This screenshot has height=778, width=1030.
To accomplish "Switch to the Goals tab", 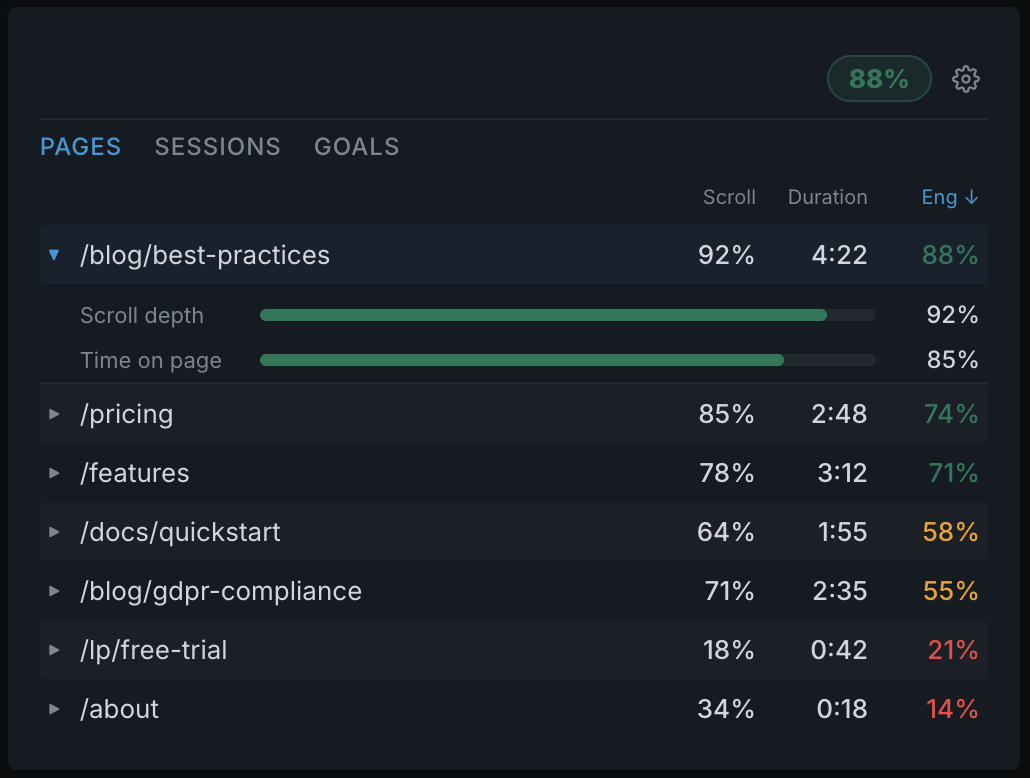I will click(356, 147).
